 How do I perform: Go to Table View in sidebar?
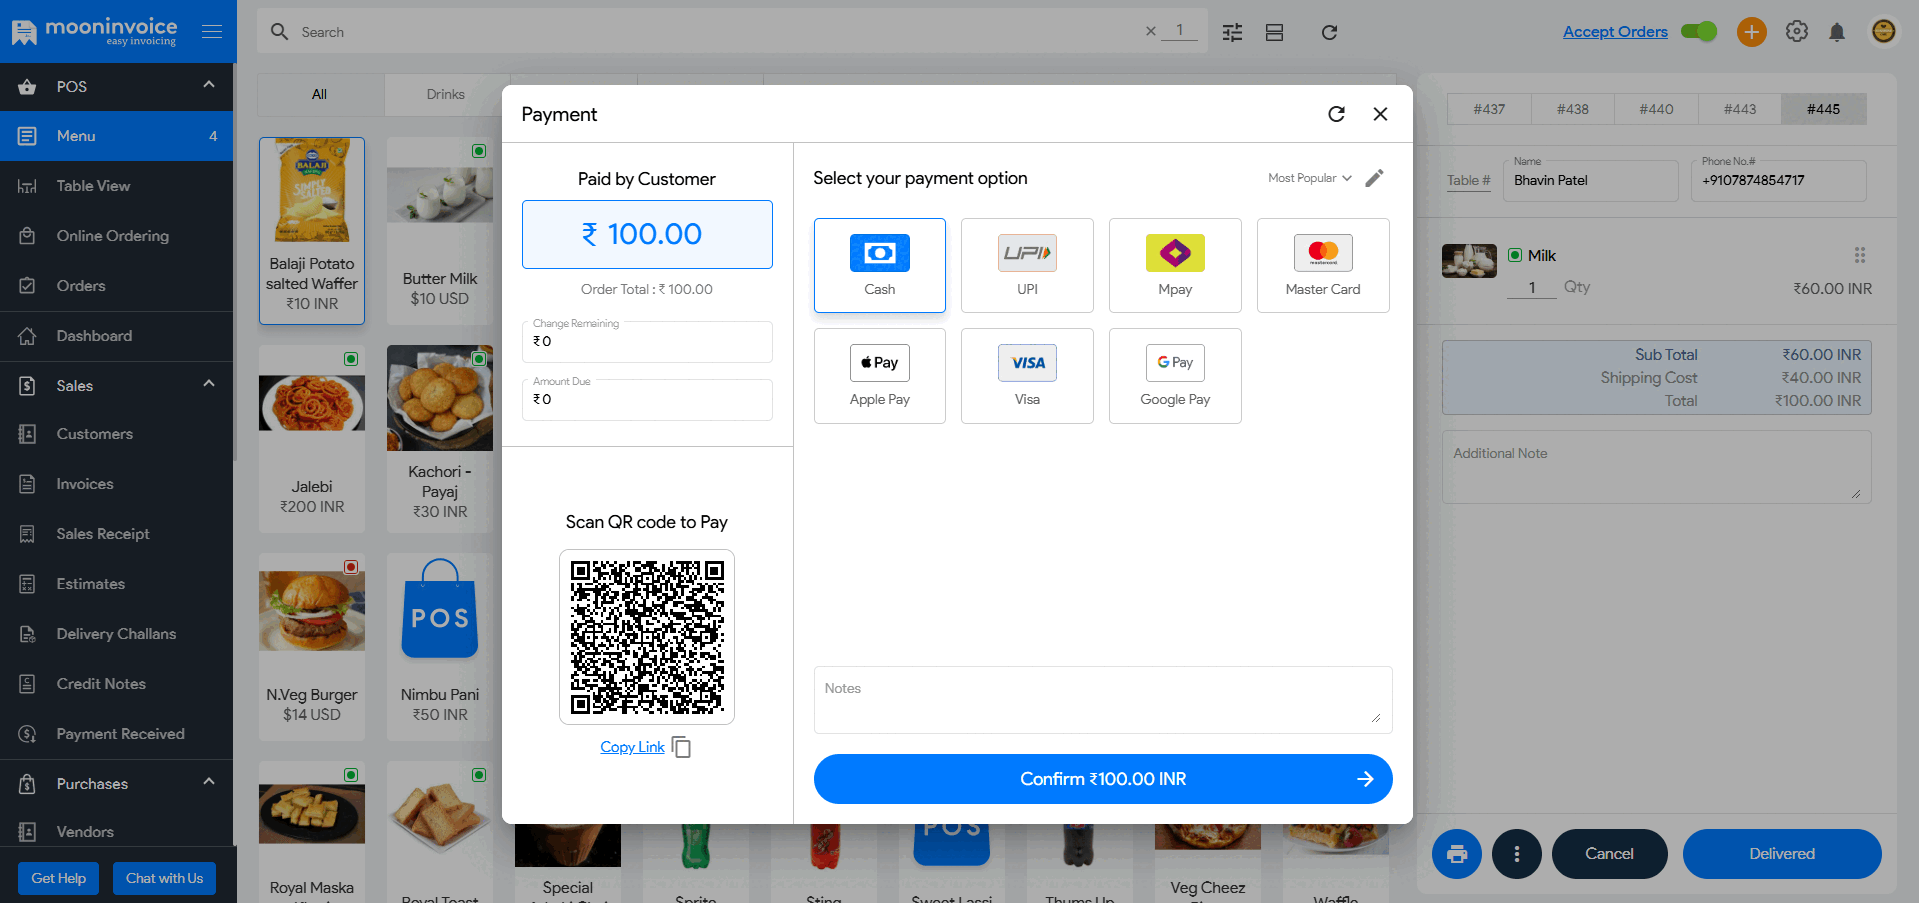pos(117,186)
